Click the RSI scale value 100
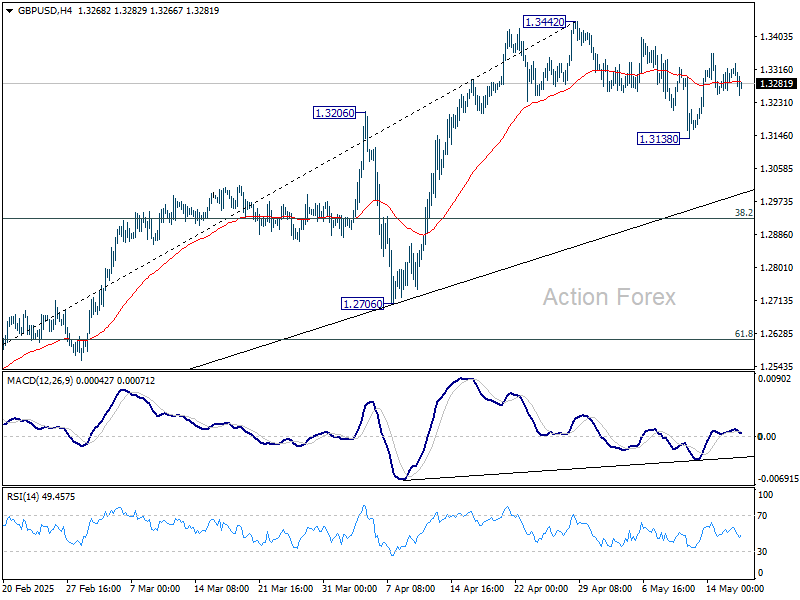The image size is (800, 600). [x=765, y=495]
